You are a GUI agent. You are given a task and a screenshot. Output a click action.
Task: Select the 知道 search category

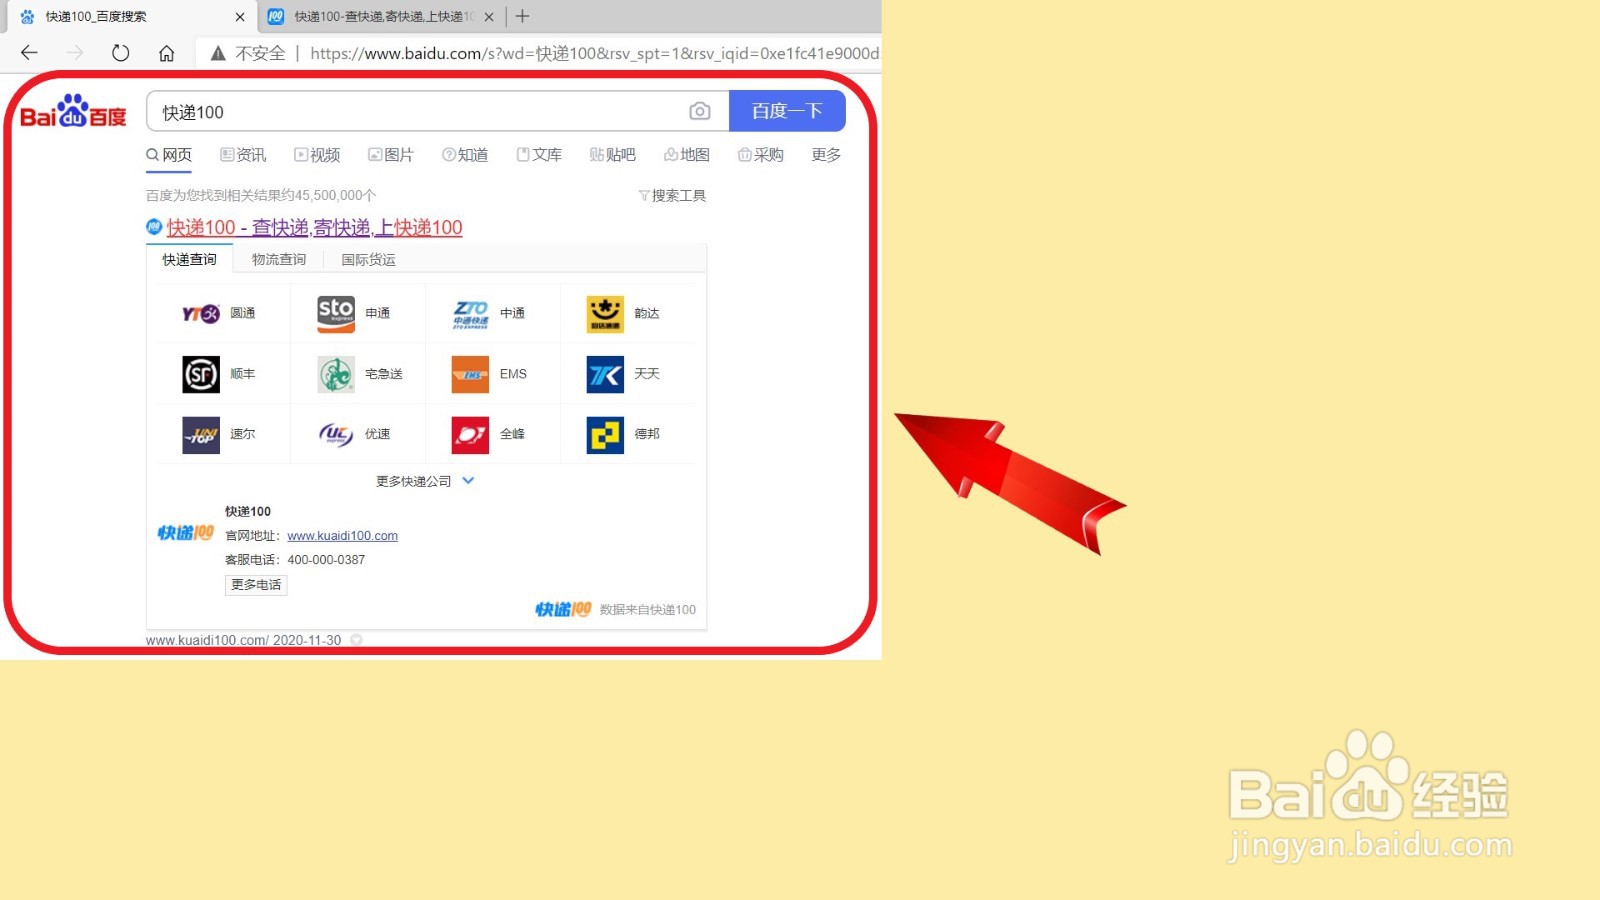465,155
